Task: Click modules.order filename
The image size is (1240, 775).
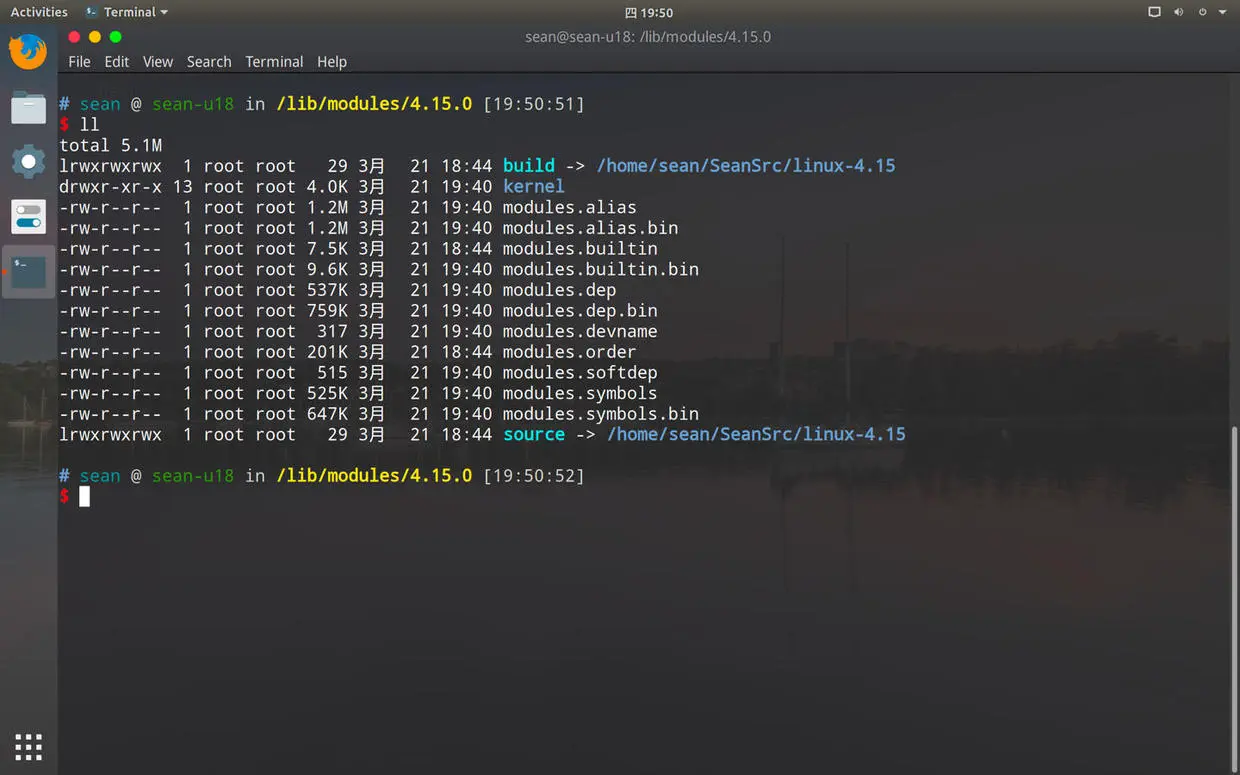Action: (570, 352)
